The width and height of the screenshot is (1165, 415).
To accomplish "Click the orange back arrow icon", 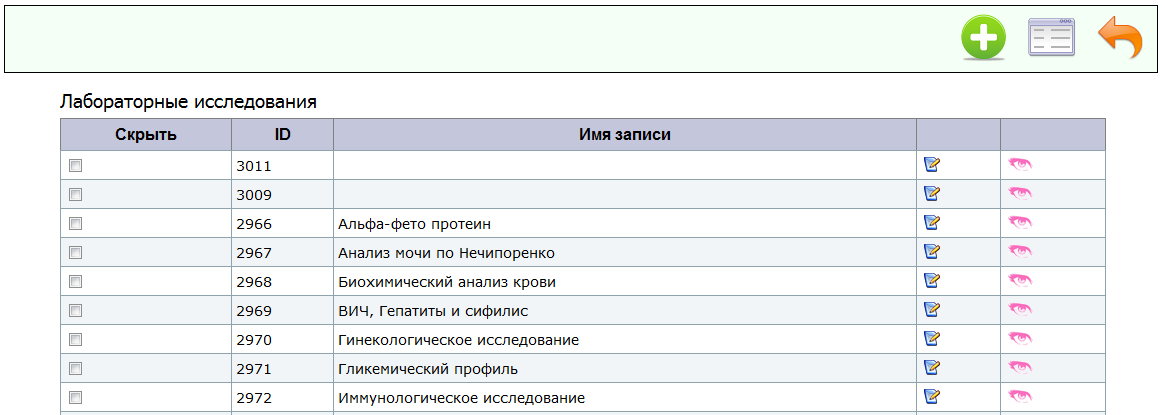I will coord(1120,39).
